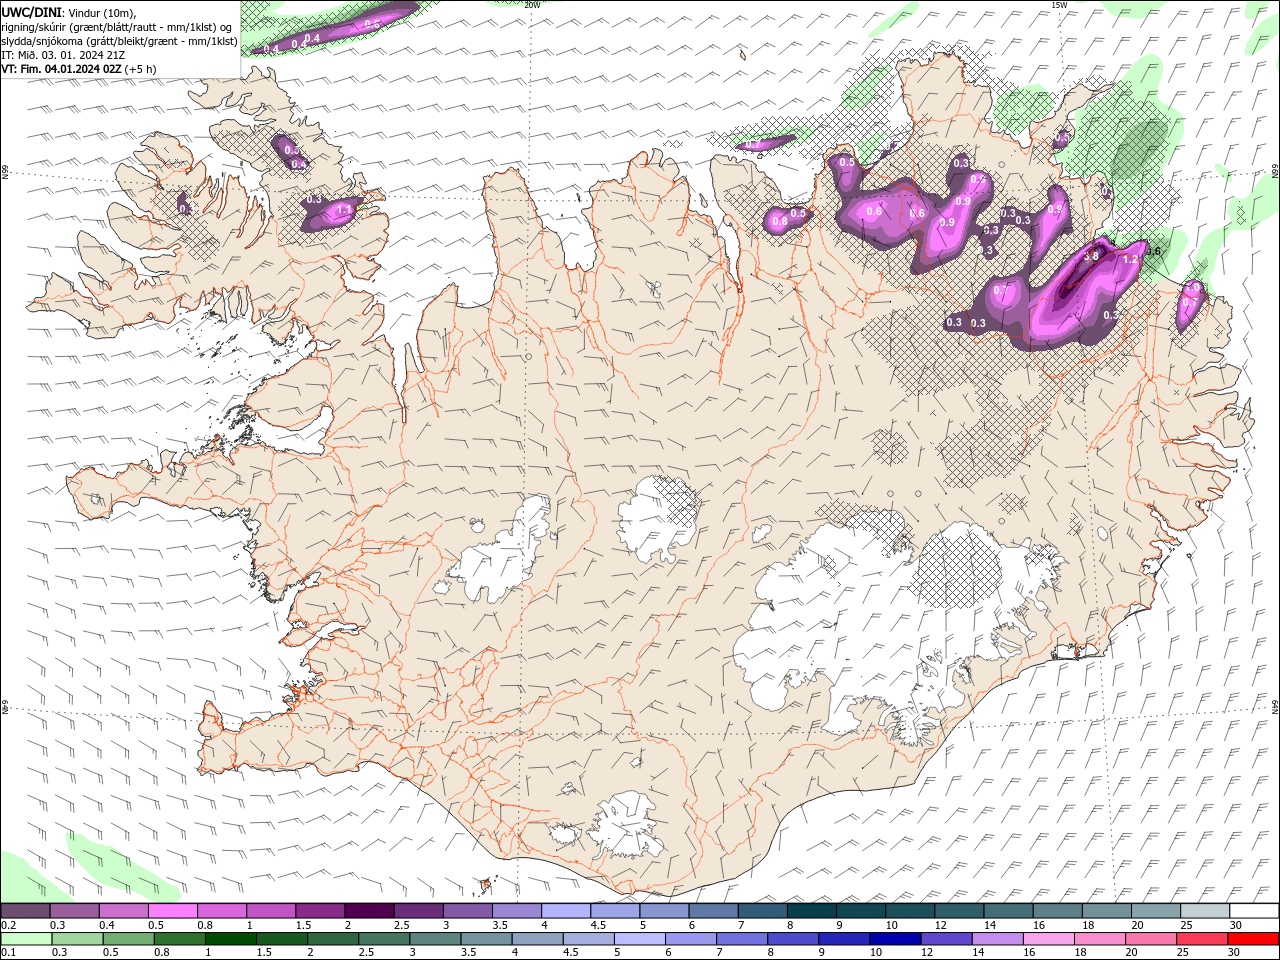Select the light pink swatch labeled 16 in bottom legend
The height and width of the screenshot is (960, 1280).
point(1047,939)
